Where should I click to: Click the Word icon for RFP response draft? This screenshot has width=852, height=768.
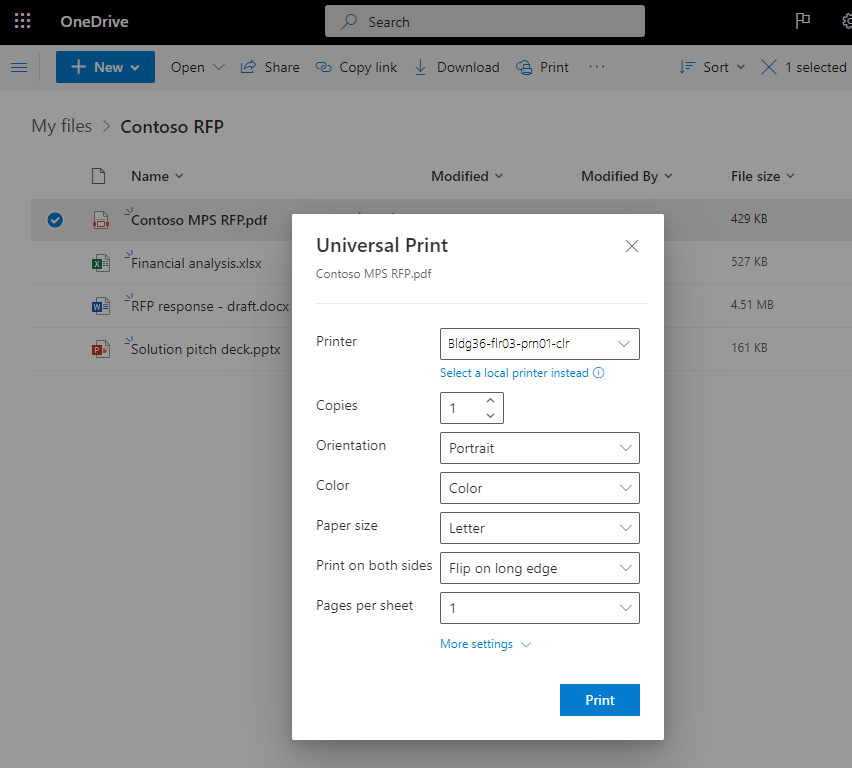click(100, 306)
